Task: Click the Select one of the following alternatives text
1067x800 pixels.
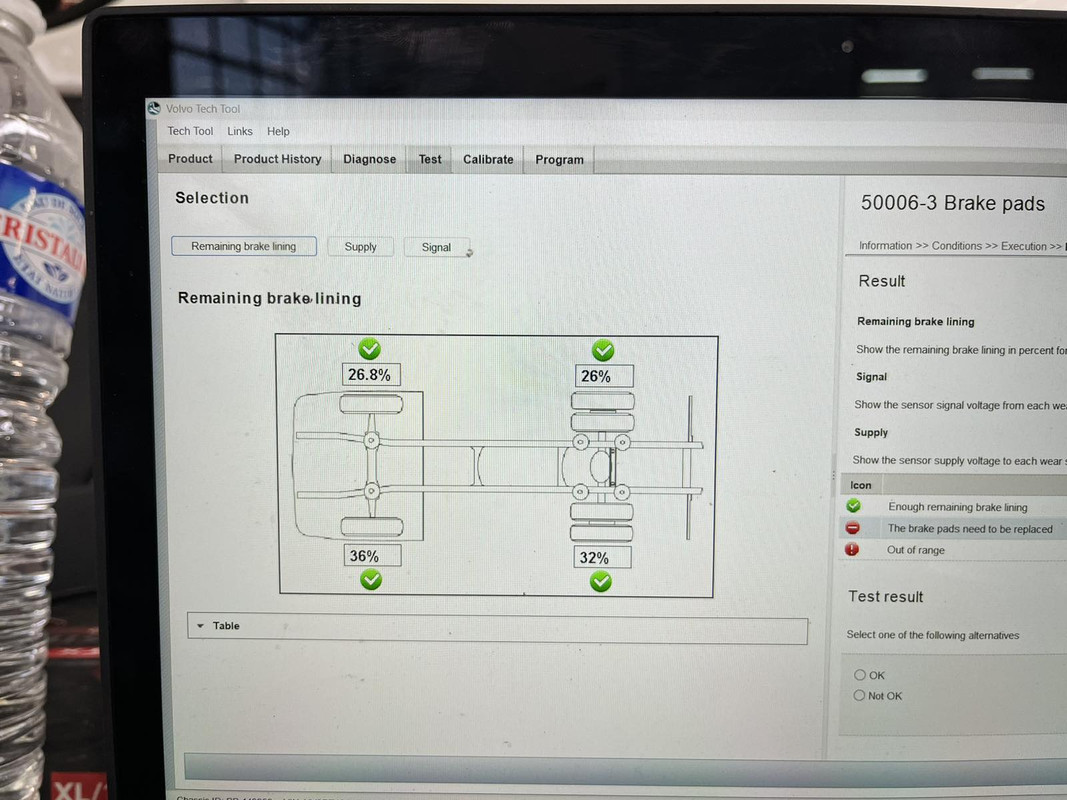Action: coord(932,635)
